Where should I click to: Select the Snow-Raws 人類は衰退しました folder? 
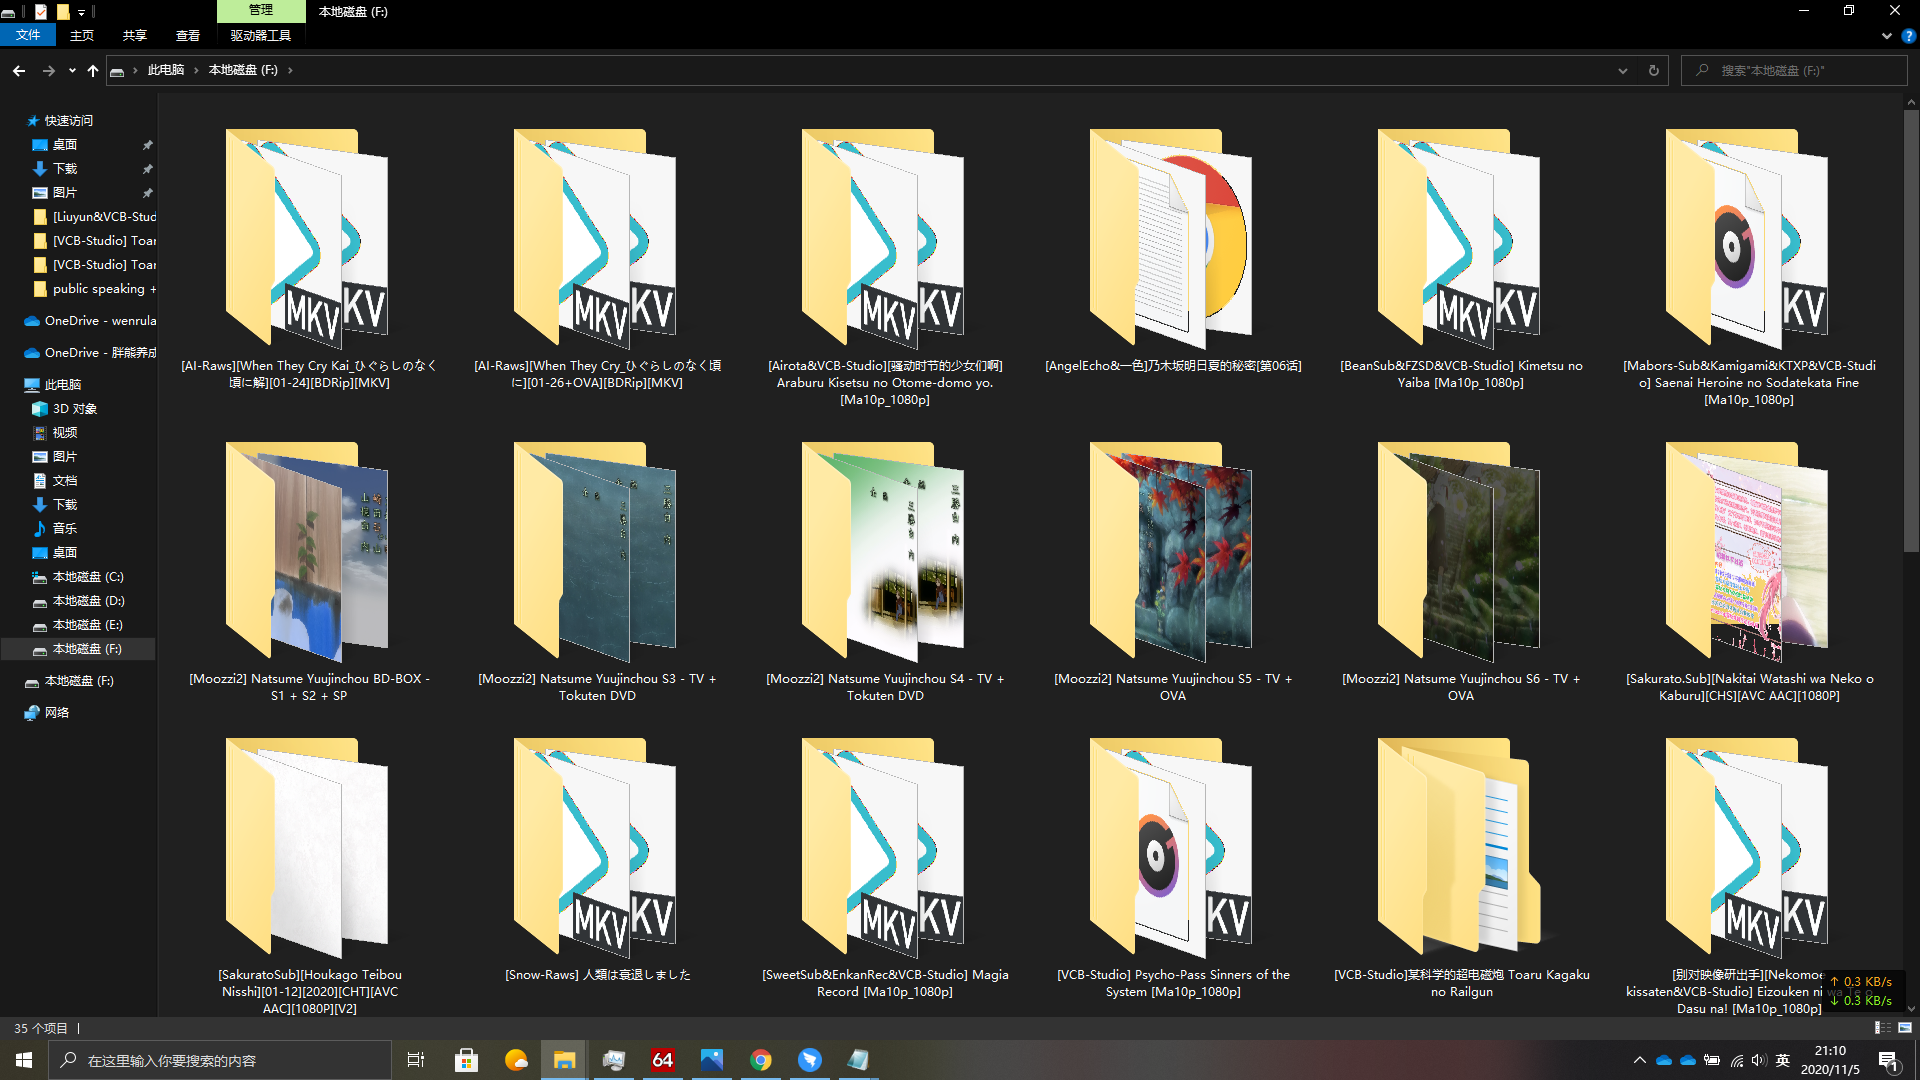tap(597, 860)
